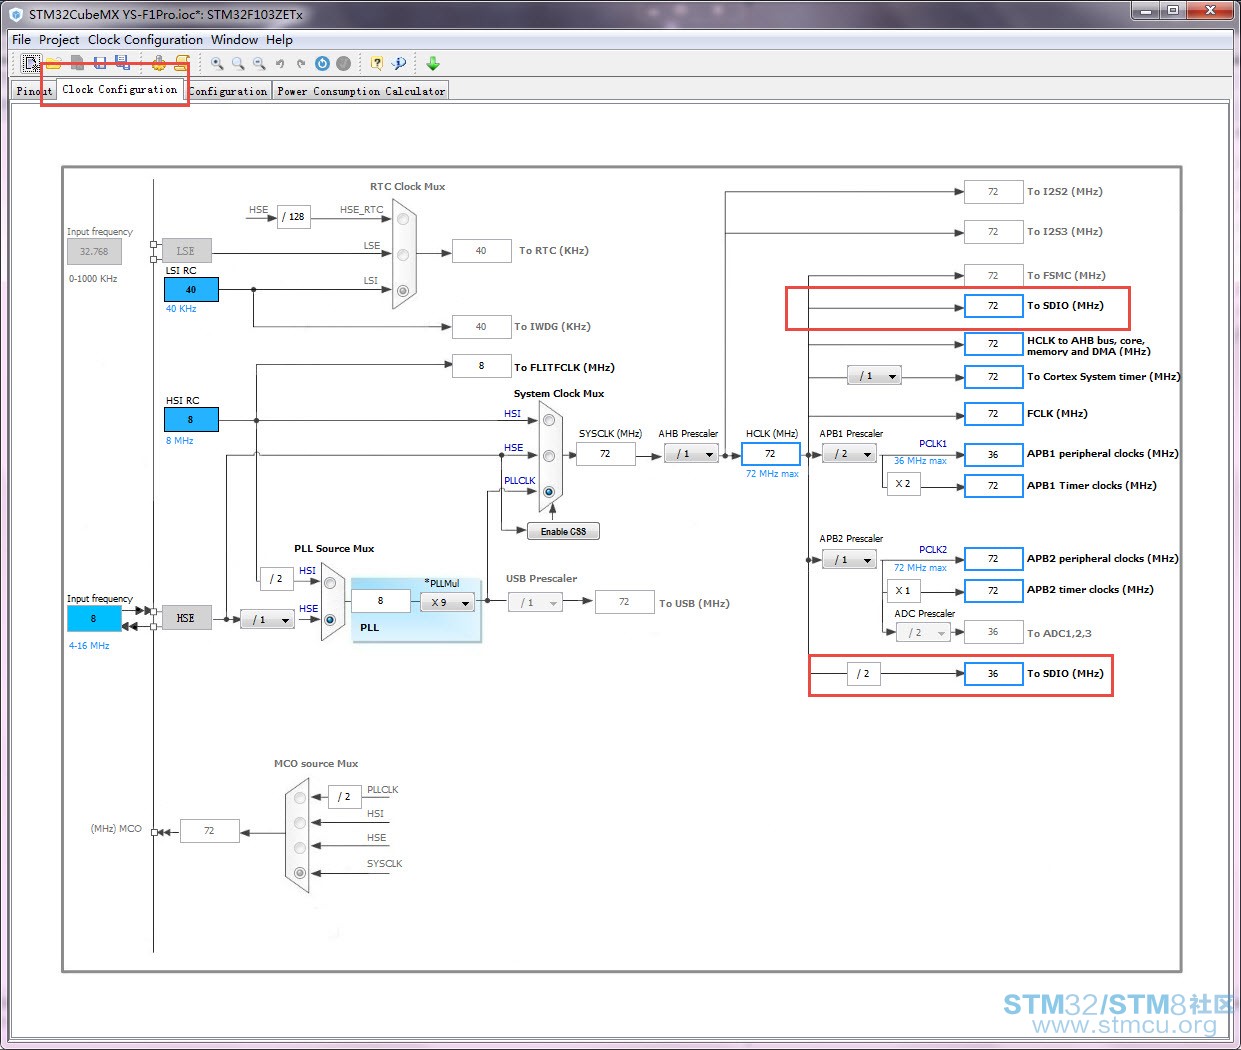Switch to the Pinout tab
Screen dimensions: 1241x1050
point(34,91)
